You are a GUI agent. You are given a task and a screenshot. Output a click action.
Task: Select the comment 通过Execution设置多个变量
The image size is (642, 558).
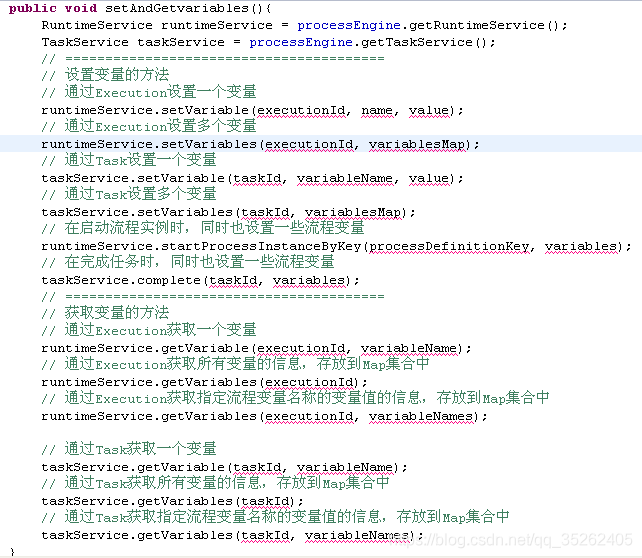(160, 126)
